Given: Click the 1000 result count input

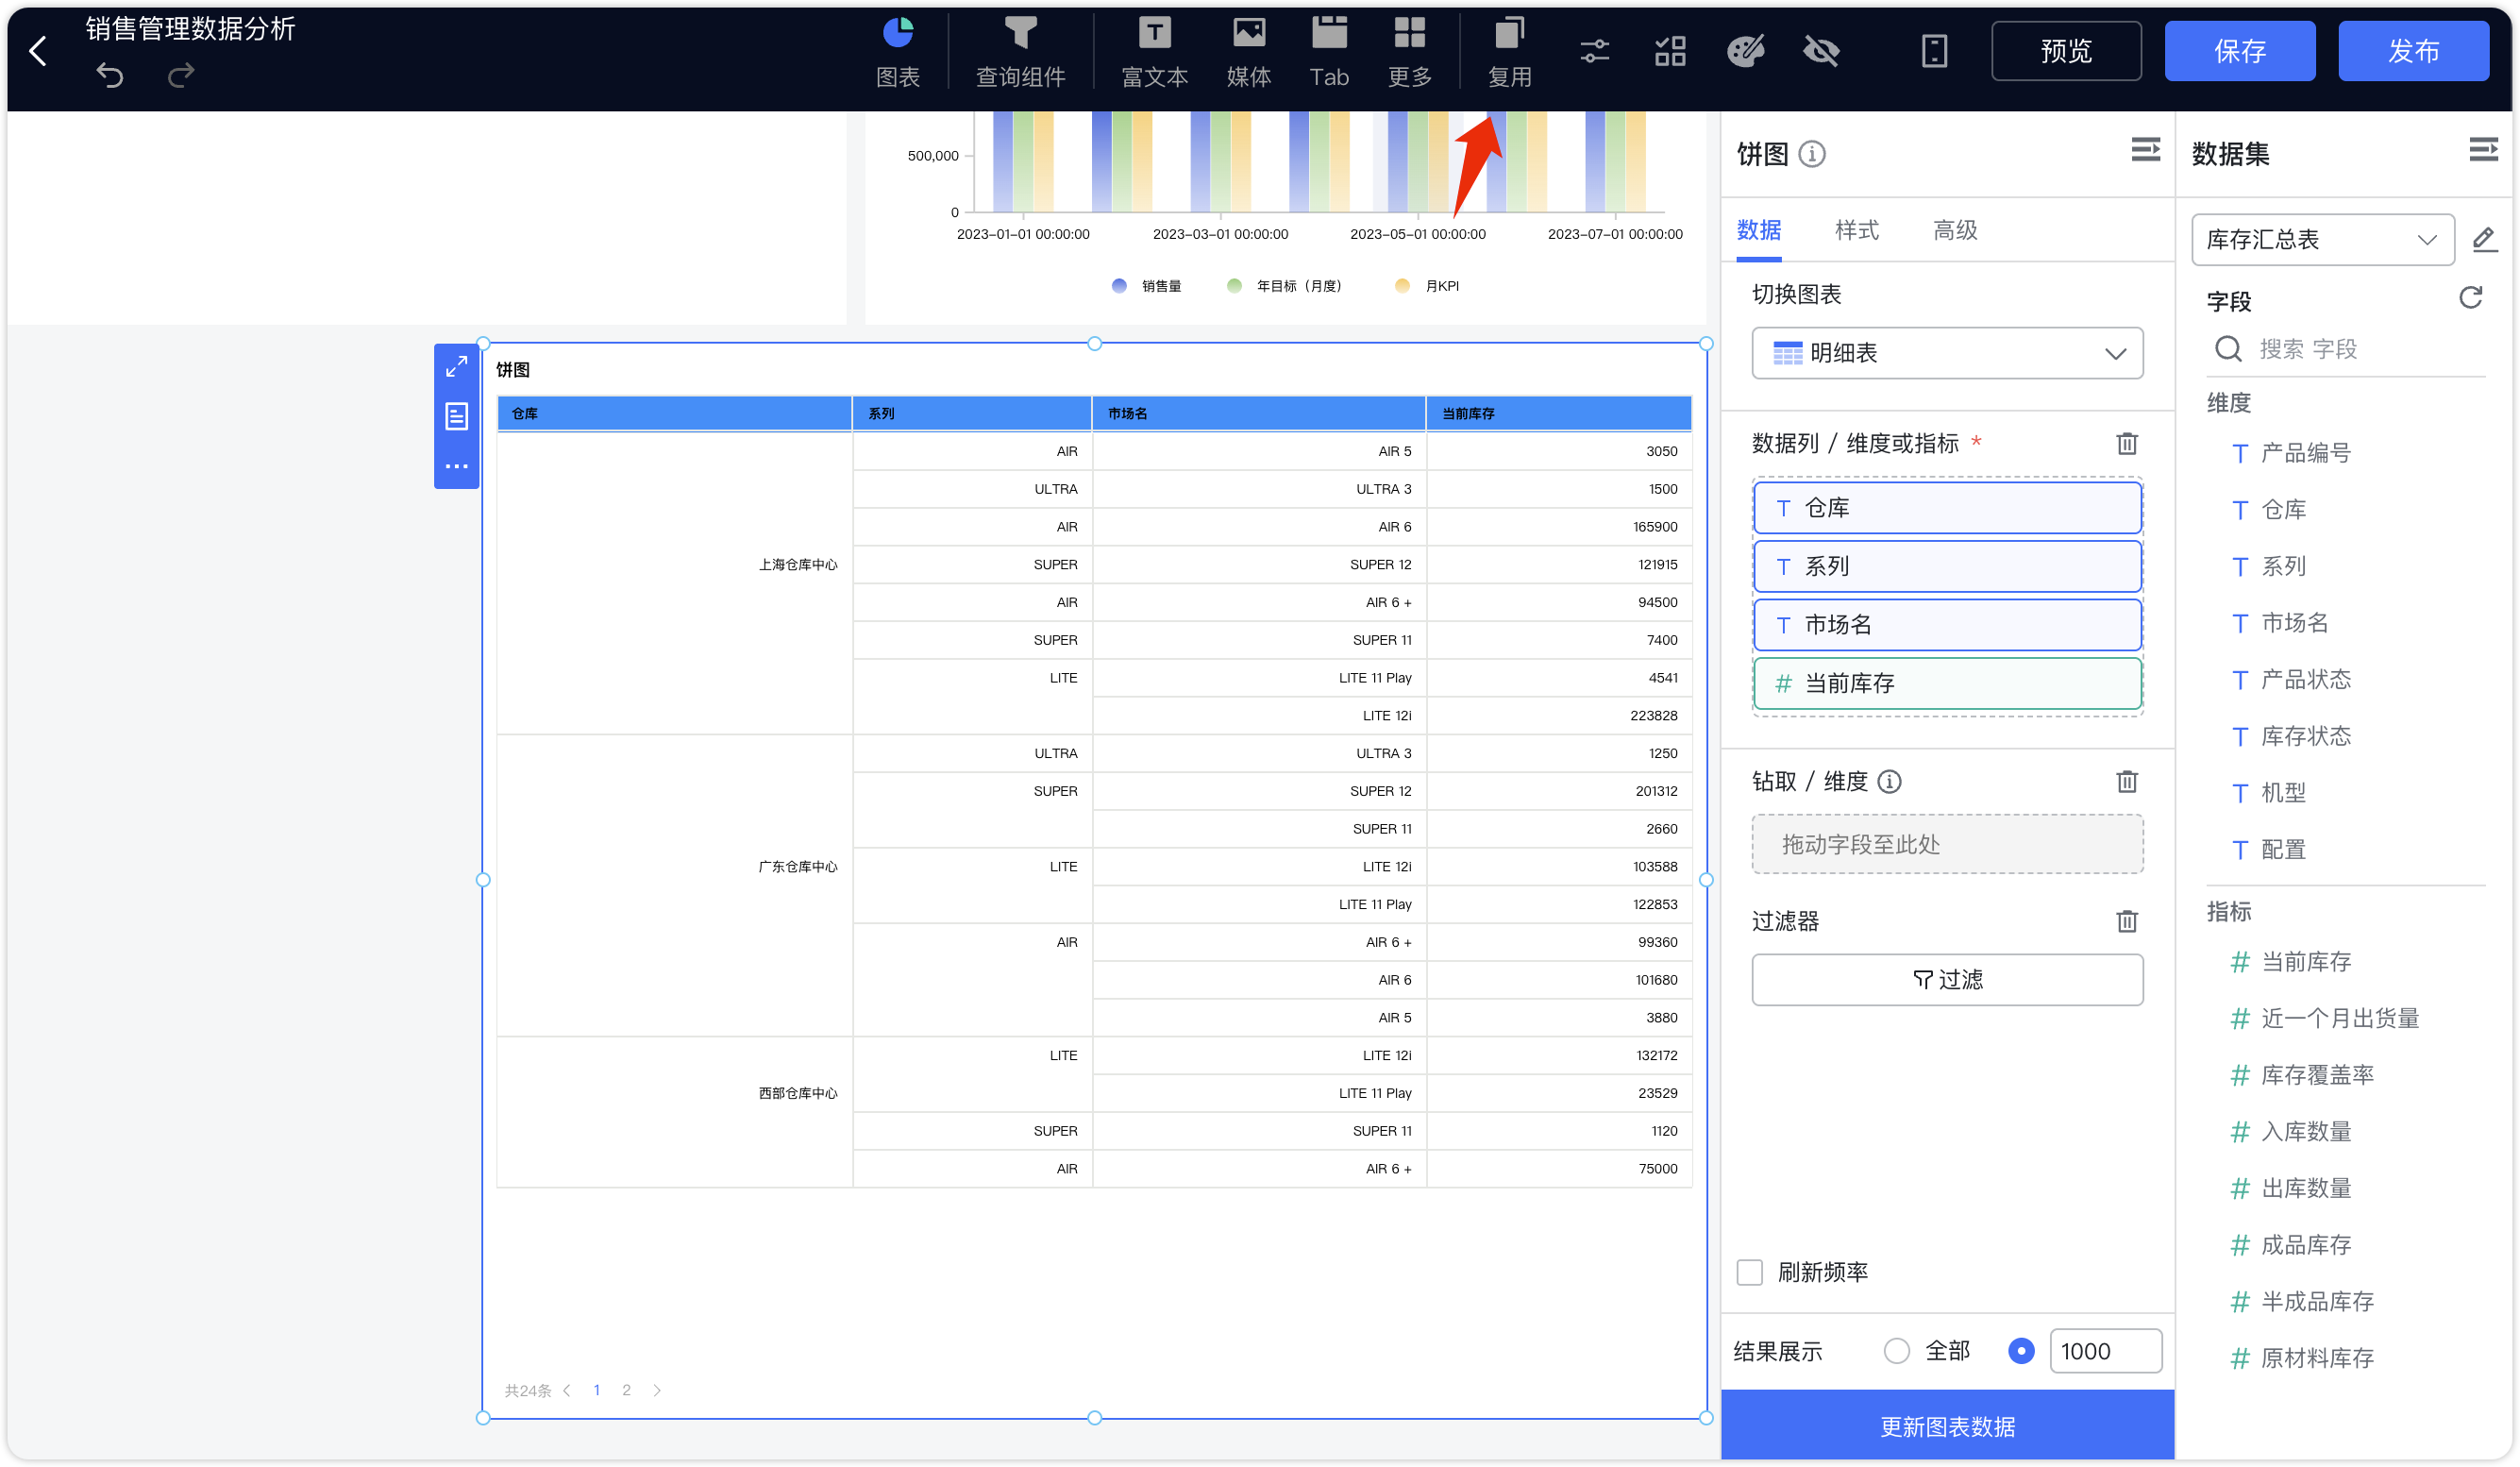Looking at the screenshot, I should [x=2104, y=1351].
